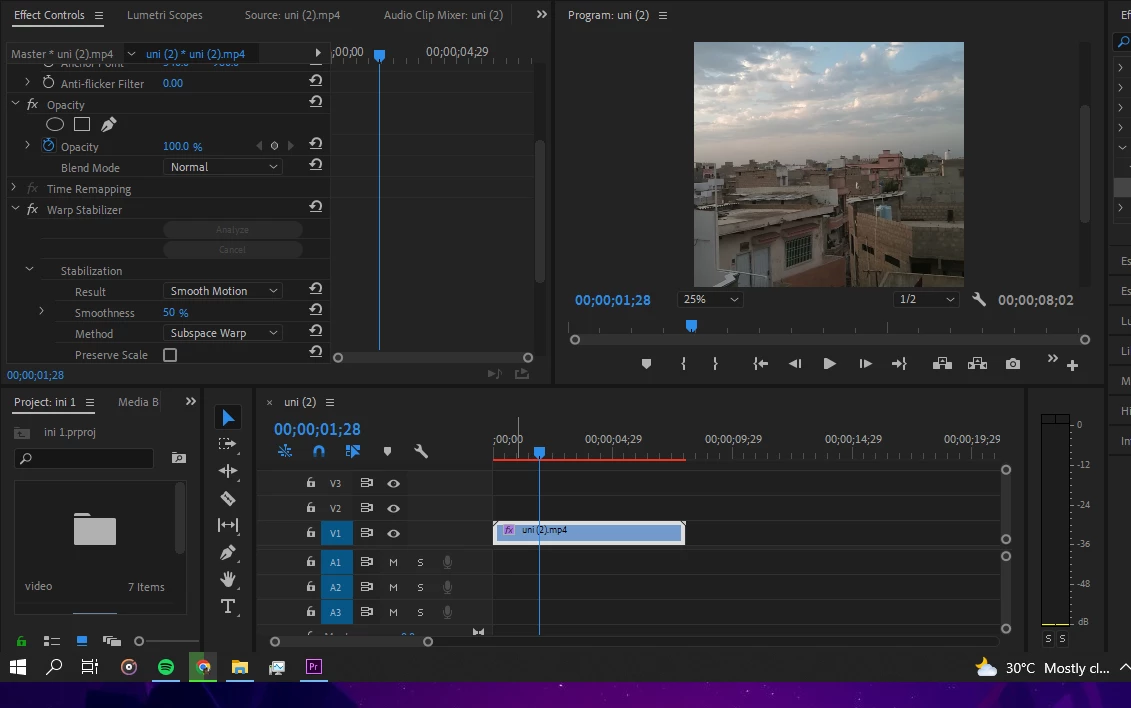Go to In point
The height and width of the screenshot is (708, 1131).
(760, 364)
